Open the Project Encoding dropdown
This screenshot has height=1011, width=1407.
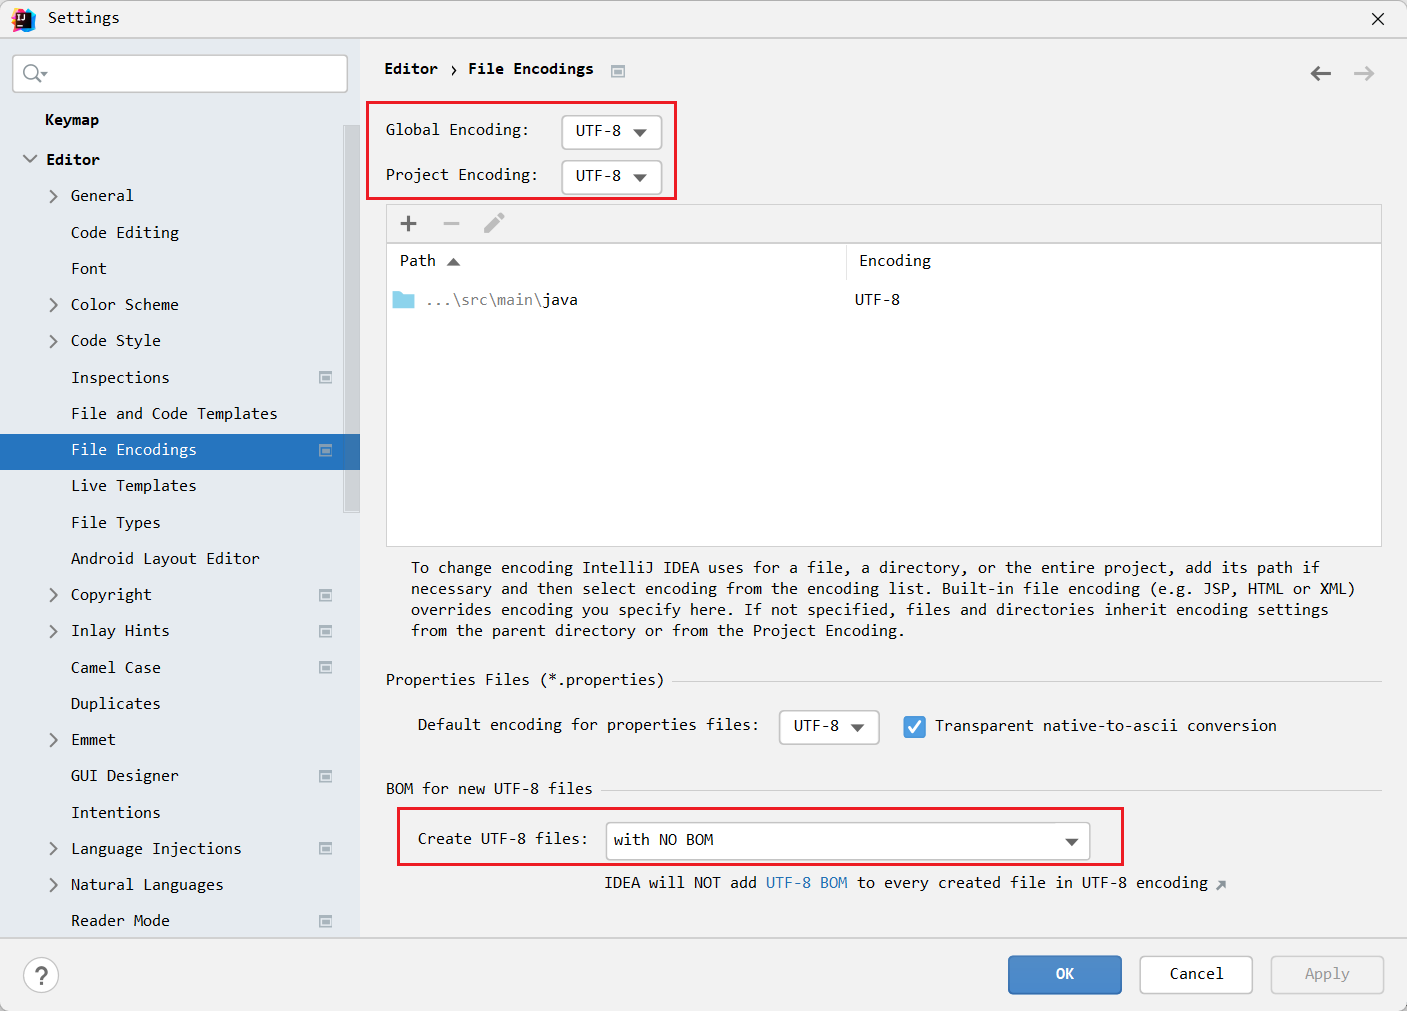611,177
